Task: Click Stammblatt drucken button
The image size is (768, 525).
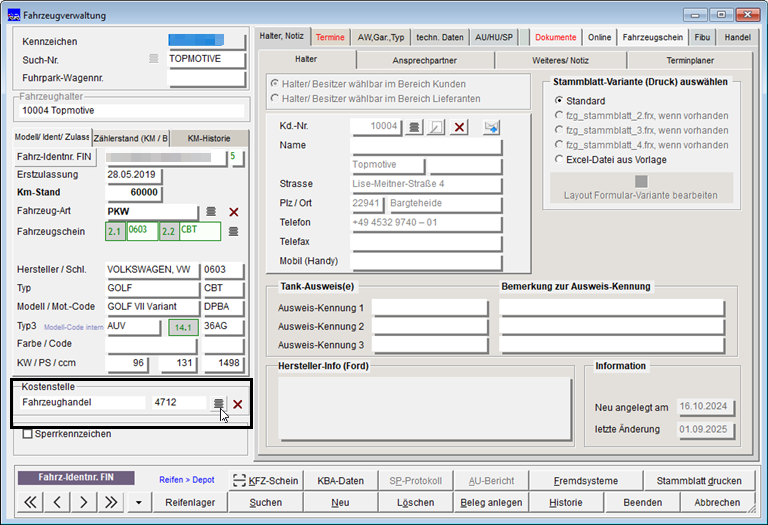Action: (x=699, y=481)
